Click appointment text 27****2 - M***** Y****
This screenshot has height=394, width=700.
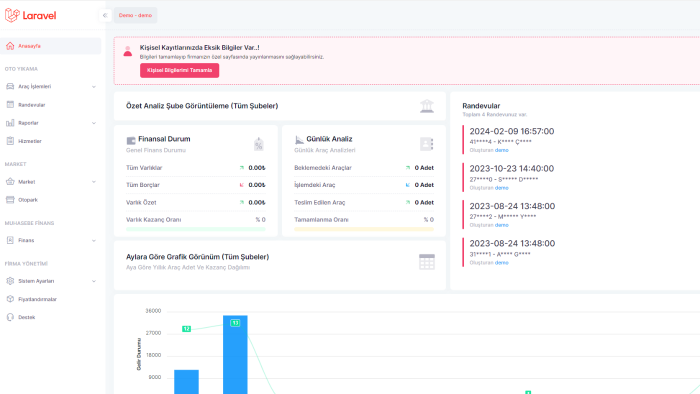point(503,217)
